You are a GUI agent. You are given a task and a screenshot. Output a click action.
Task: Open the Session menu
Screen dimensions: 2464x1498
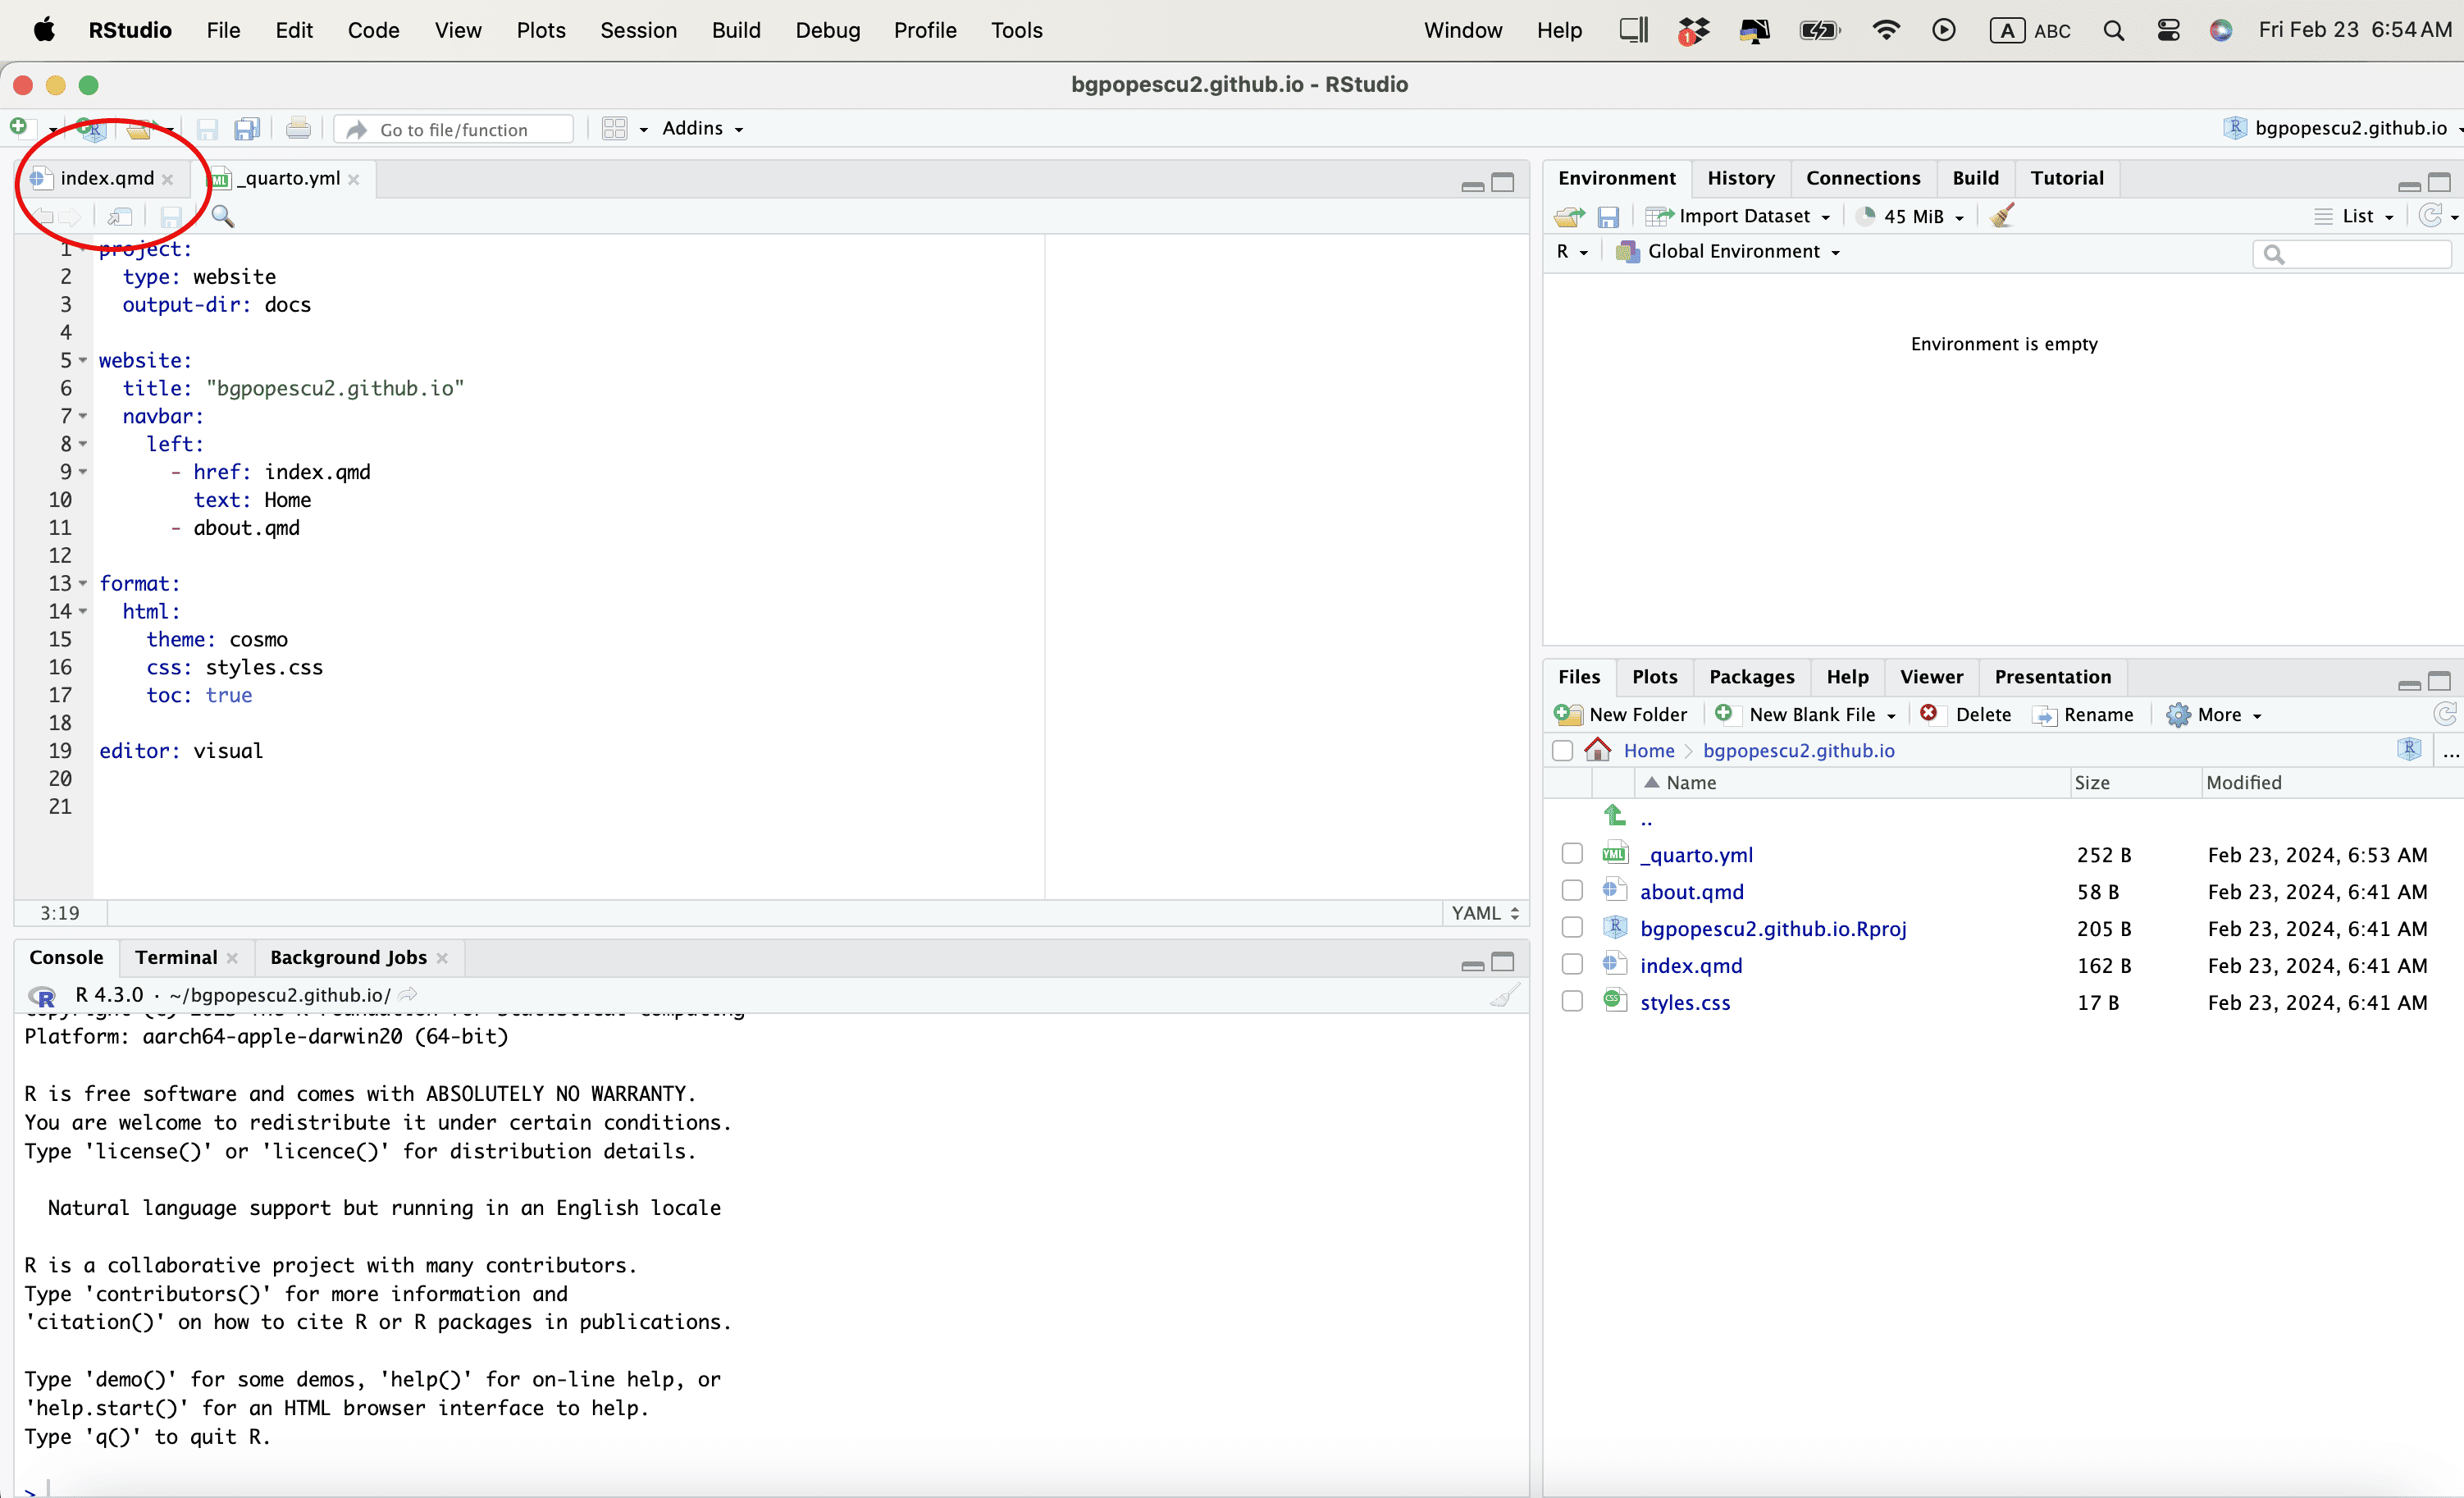coord(638,30)
